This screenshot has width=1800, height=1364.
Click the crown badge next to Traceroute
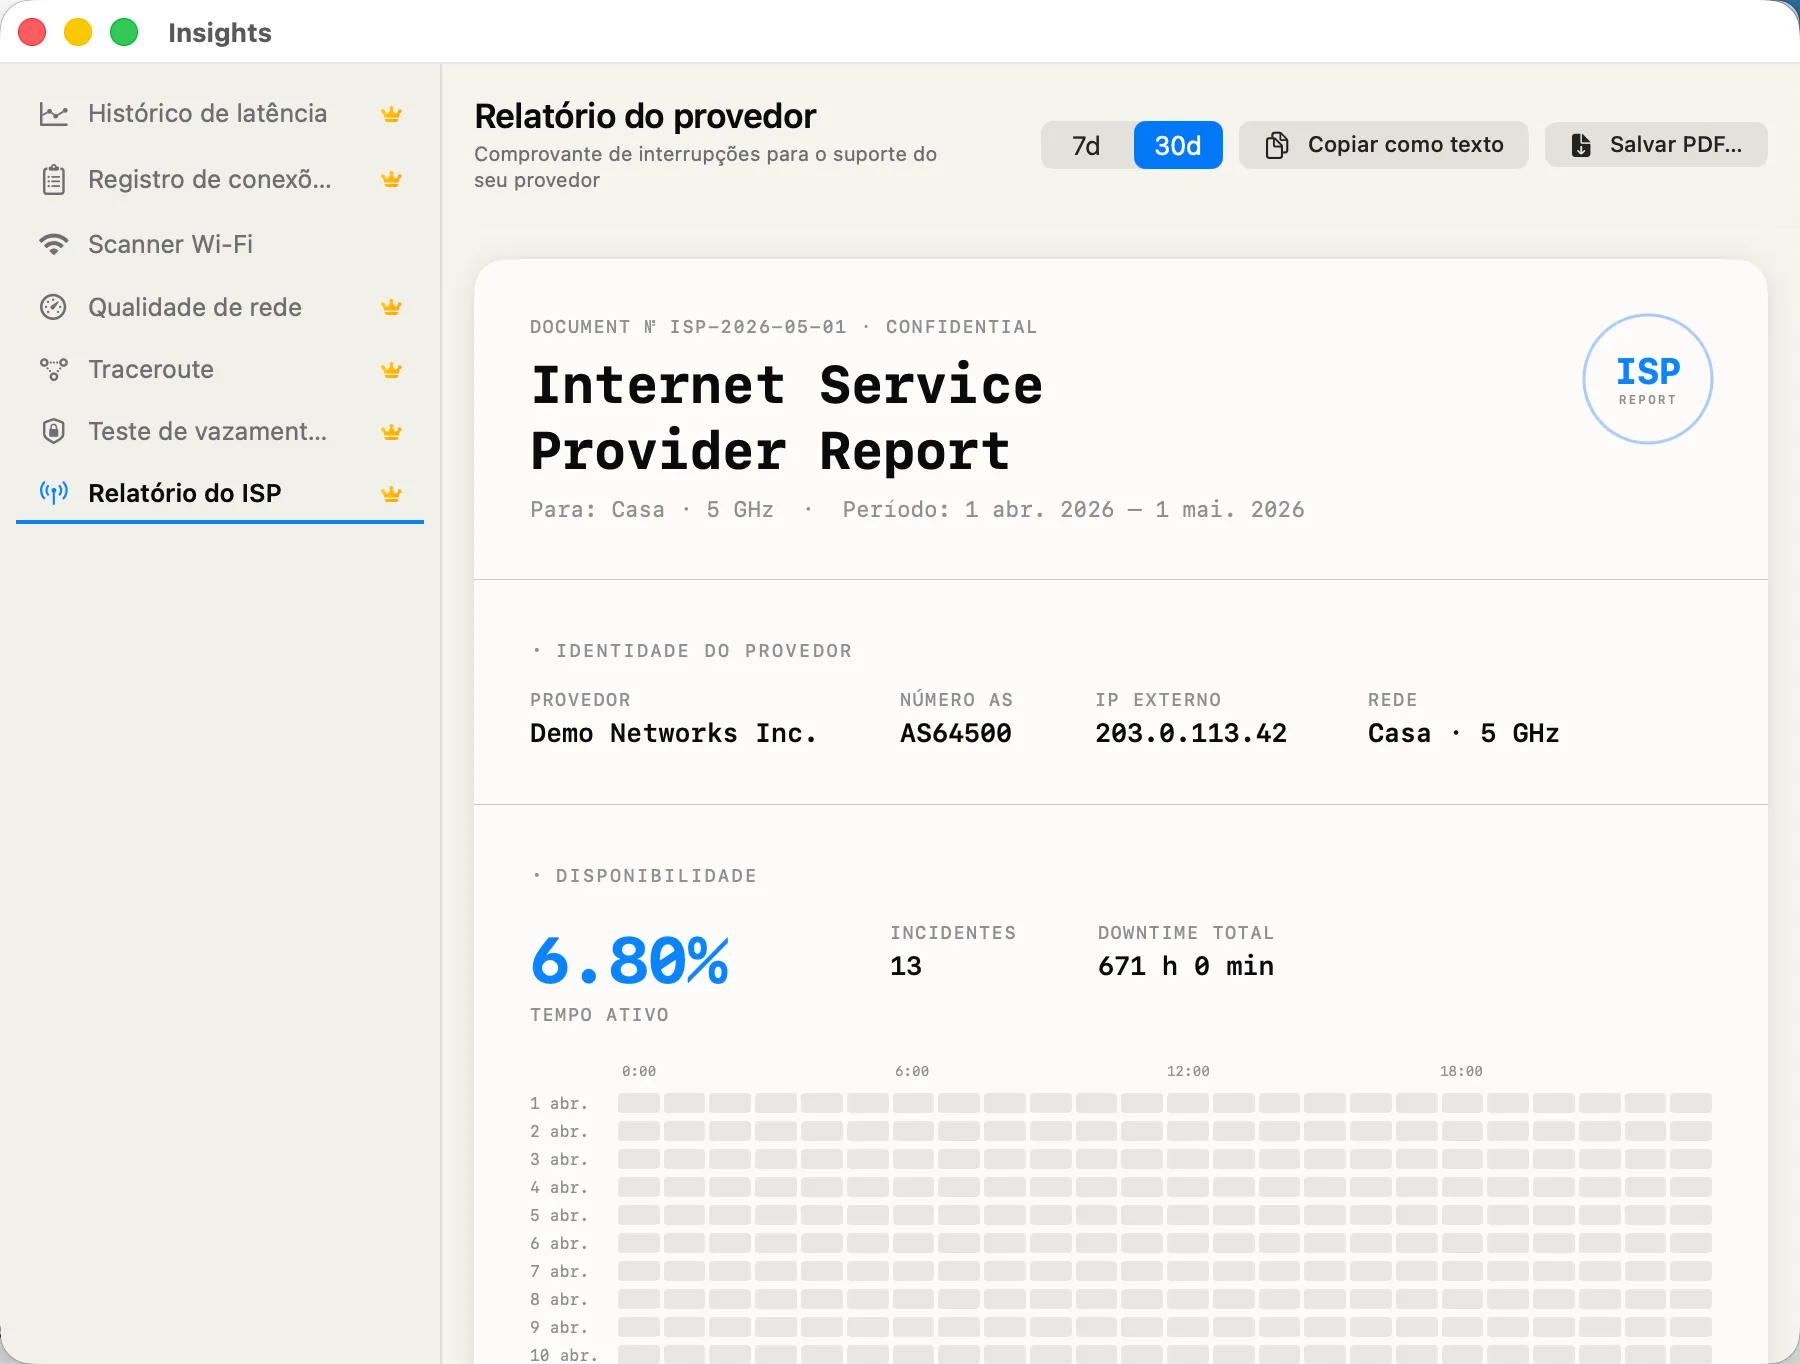(x=392, y=370)
